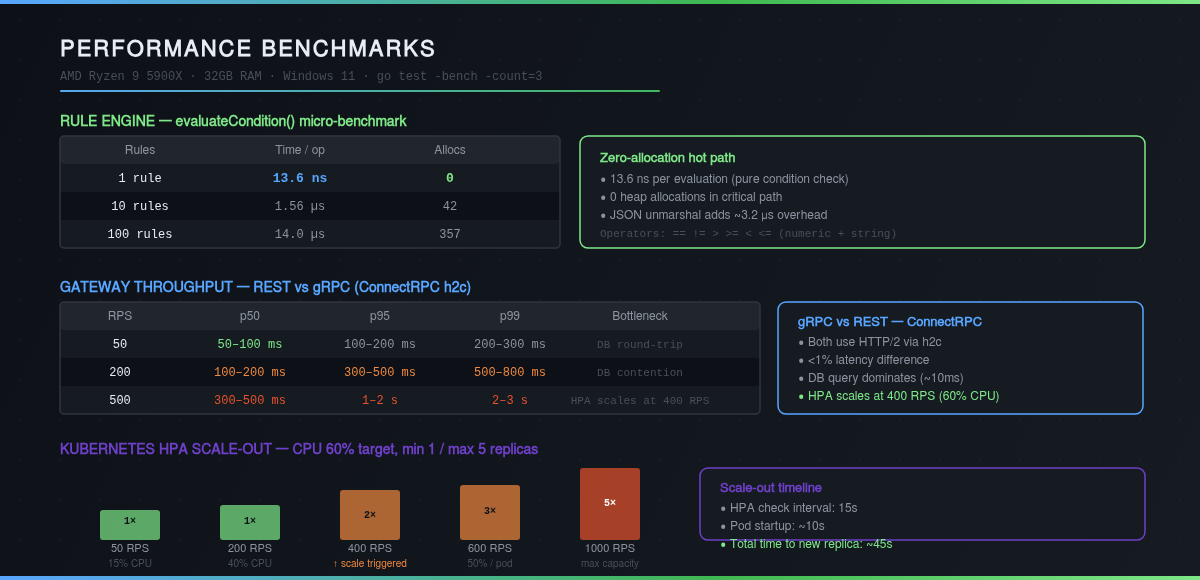Click the highlighted 13.6 ns value
This screenshot has height=580, width=1200.
pos(299,177)
